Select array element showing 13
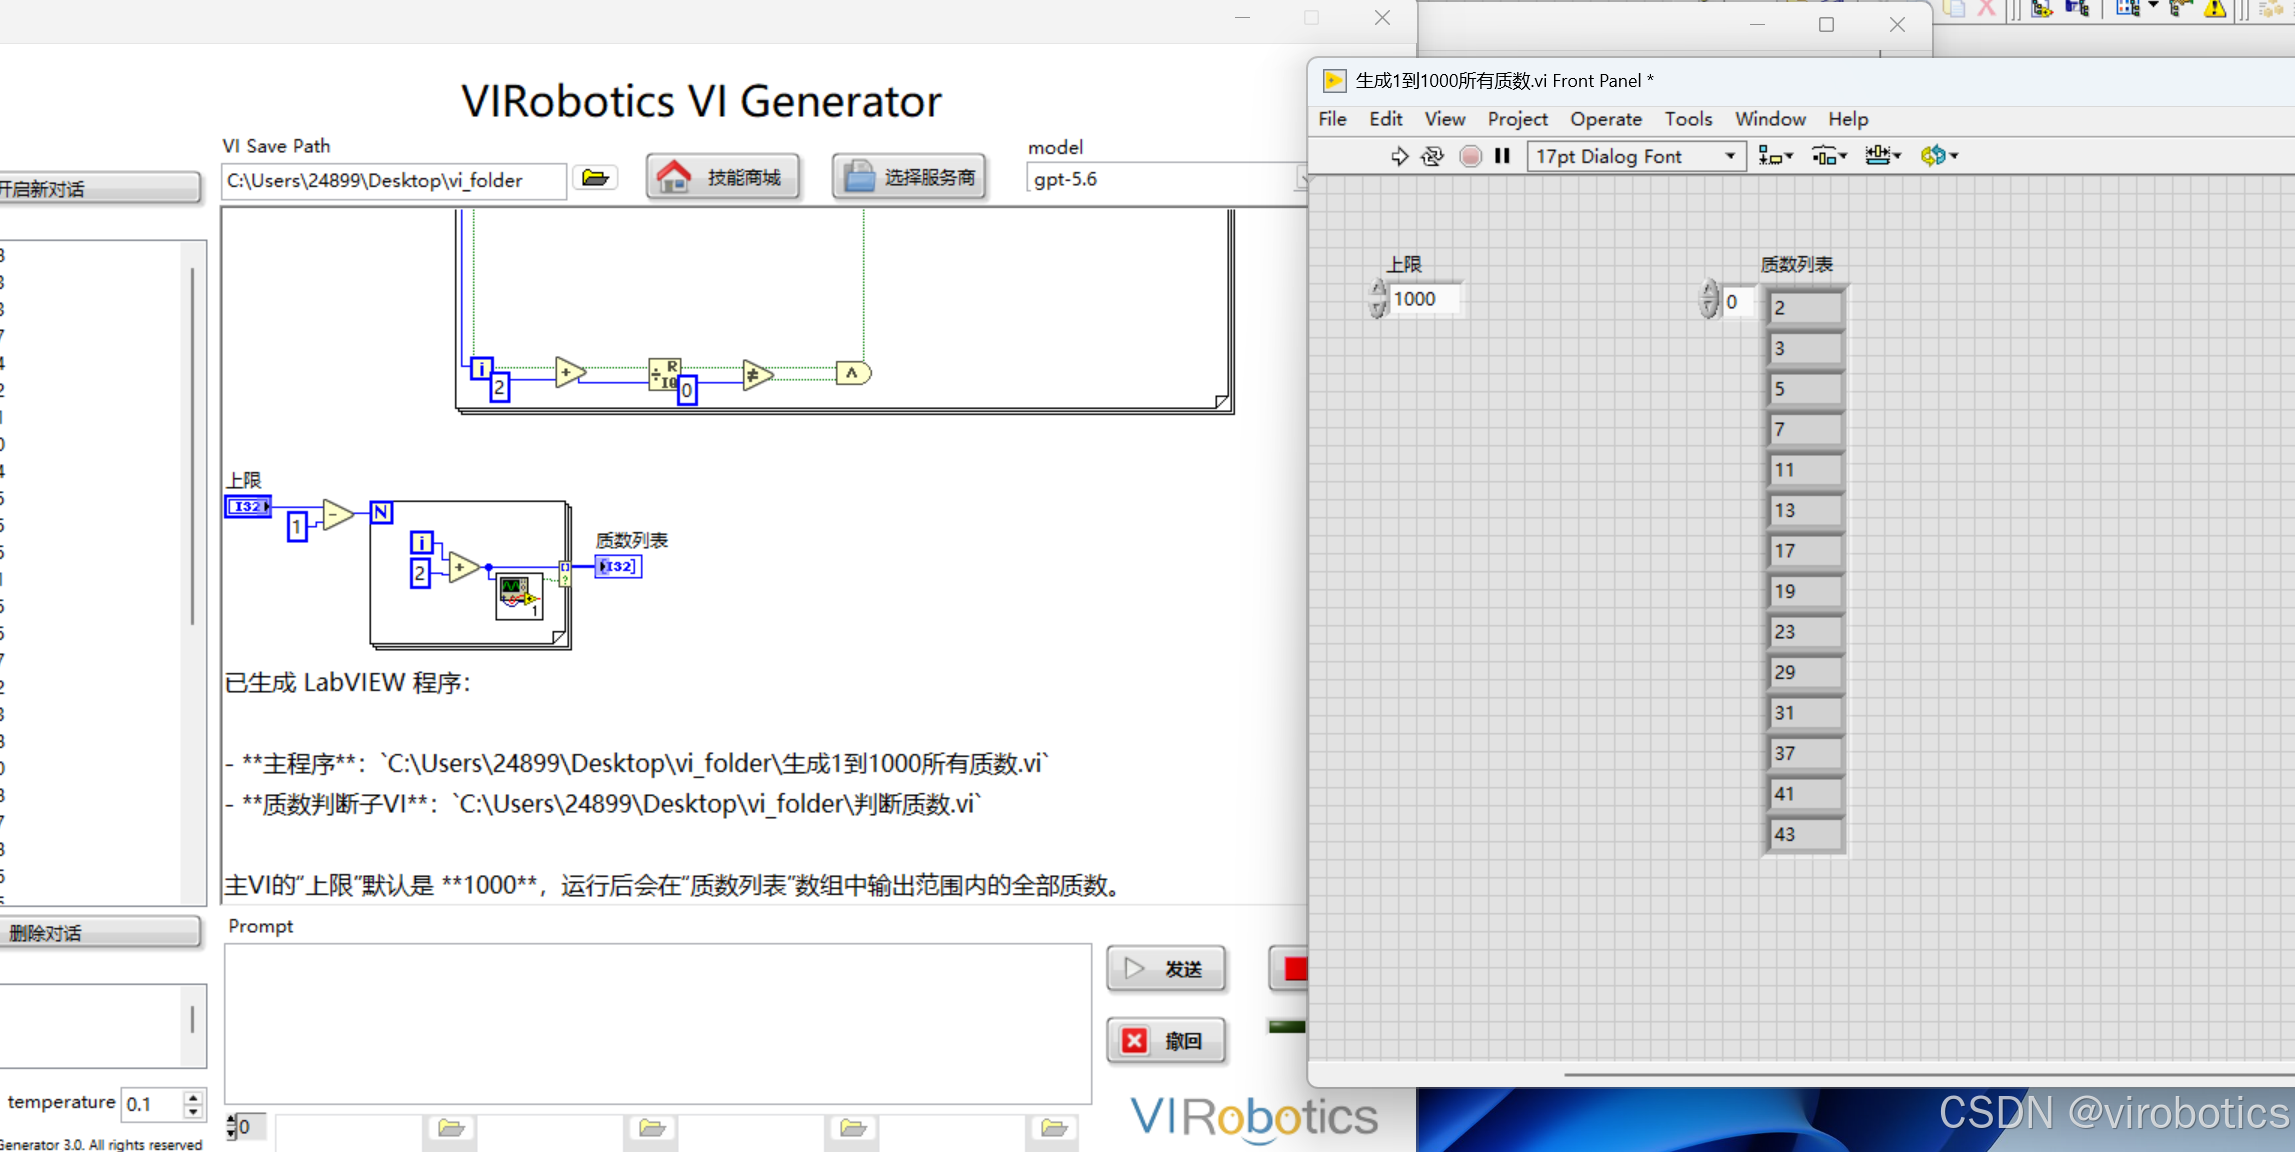The image size is (2295, 1152). pos(1806,511)
